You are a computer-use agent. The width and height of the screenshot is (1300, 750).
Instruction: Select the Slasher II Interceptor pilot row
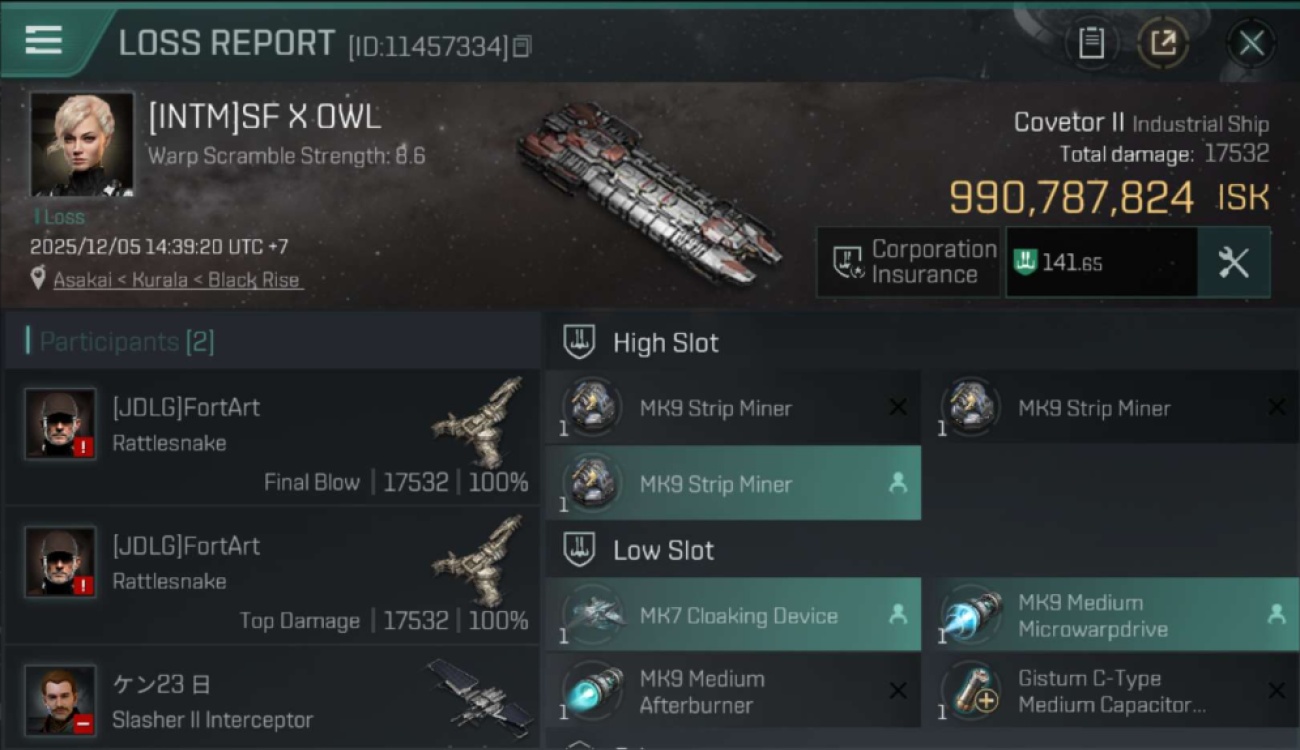272,702
